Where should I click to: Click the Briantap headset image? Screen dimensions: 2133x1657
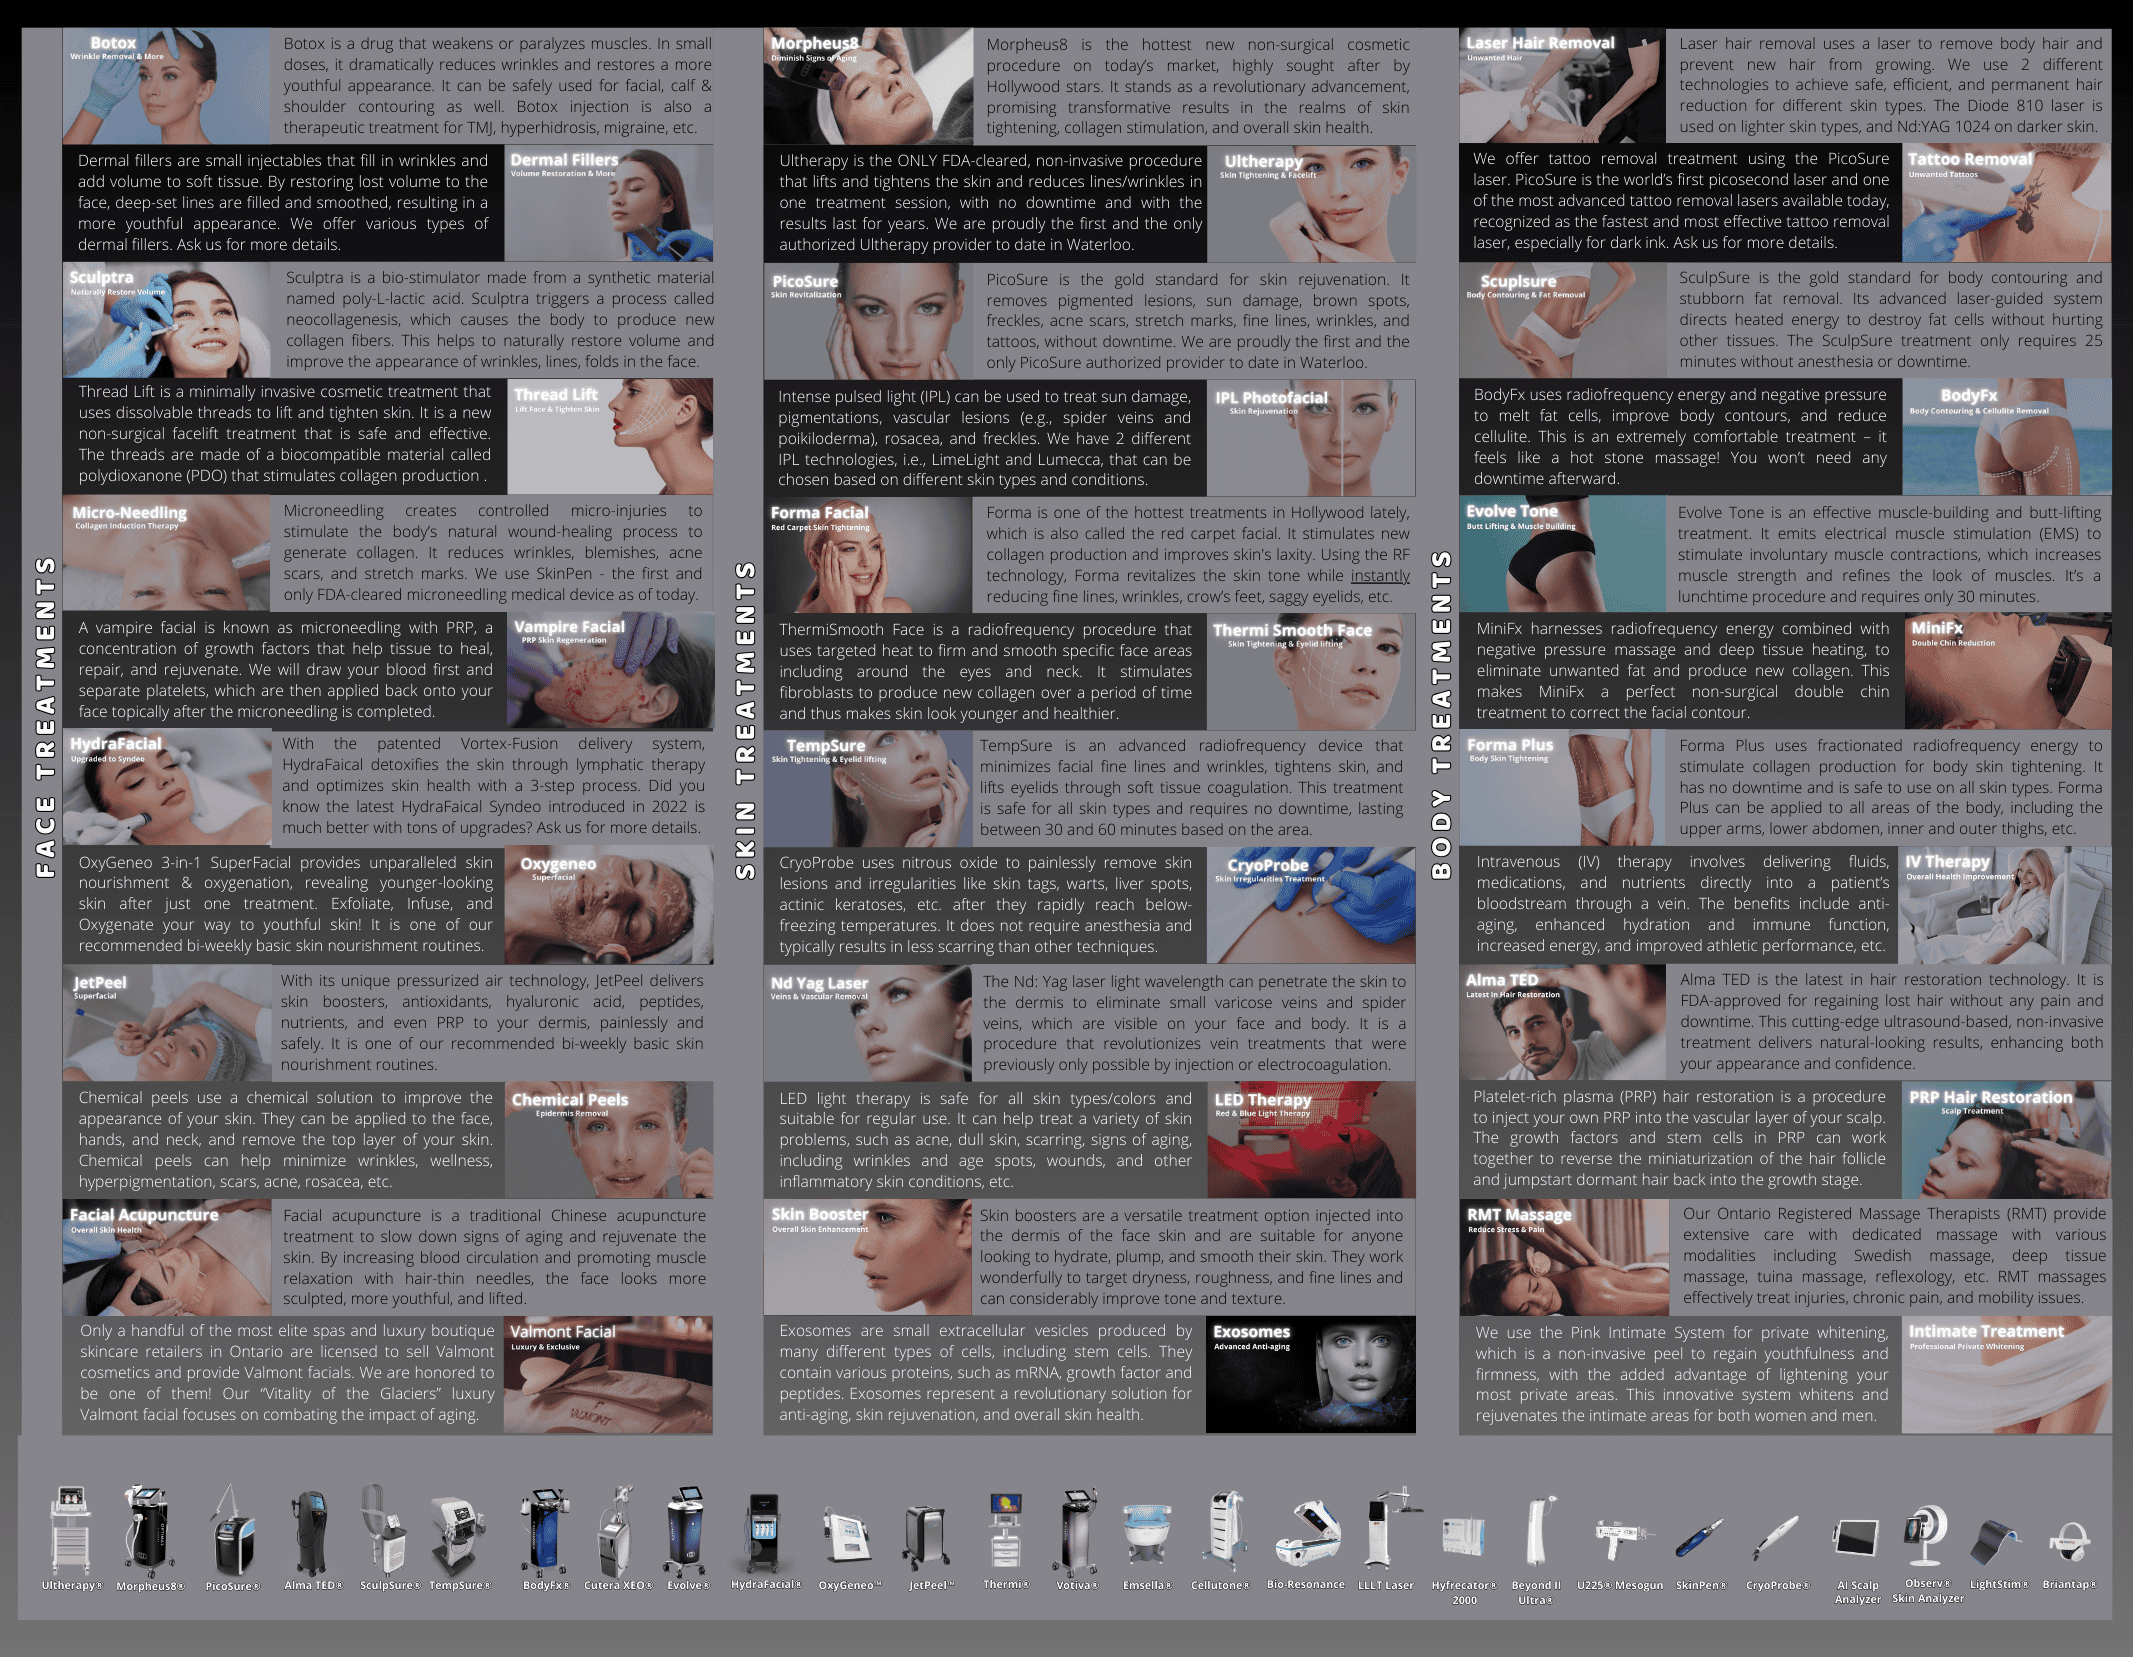2070,1544
